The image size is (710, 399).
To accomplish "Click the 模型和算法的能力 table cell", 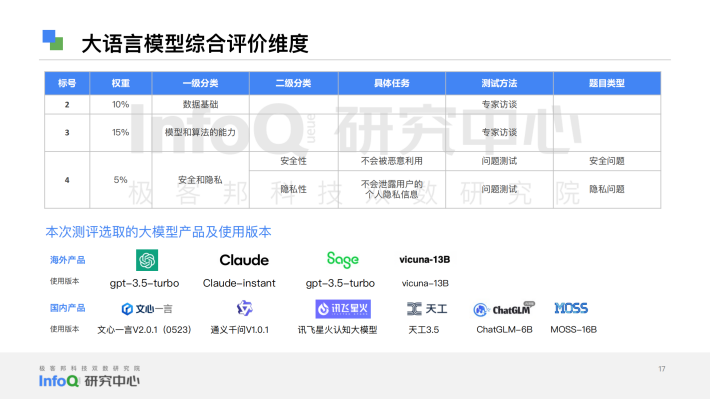I will tap(201, 132).
